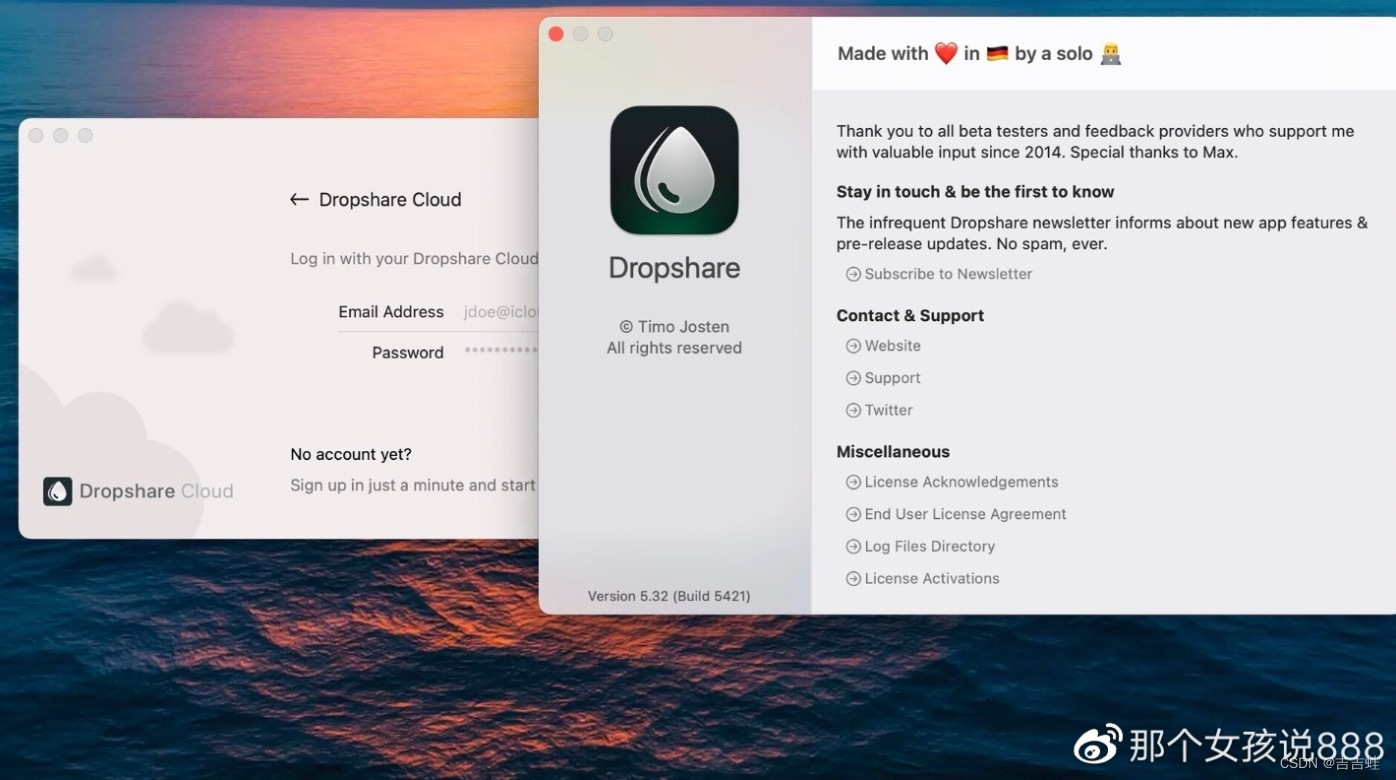Click circled arrow icon beside Support

coord(853,378)
